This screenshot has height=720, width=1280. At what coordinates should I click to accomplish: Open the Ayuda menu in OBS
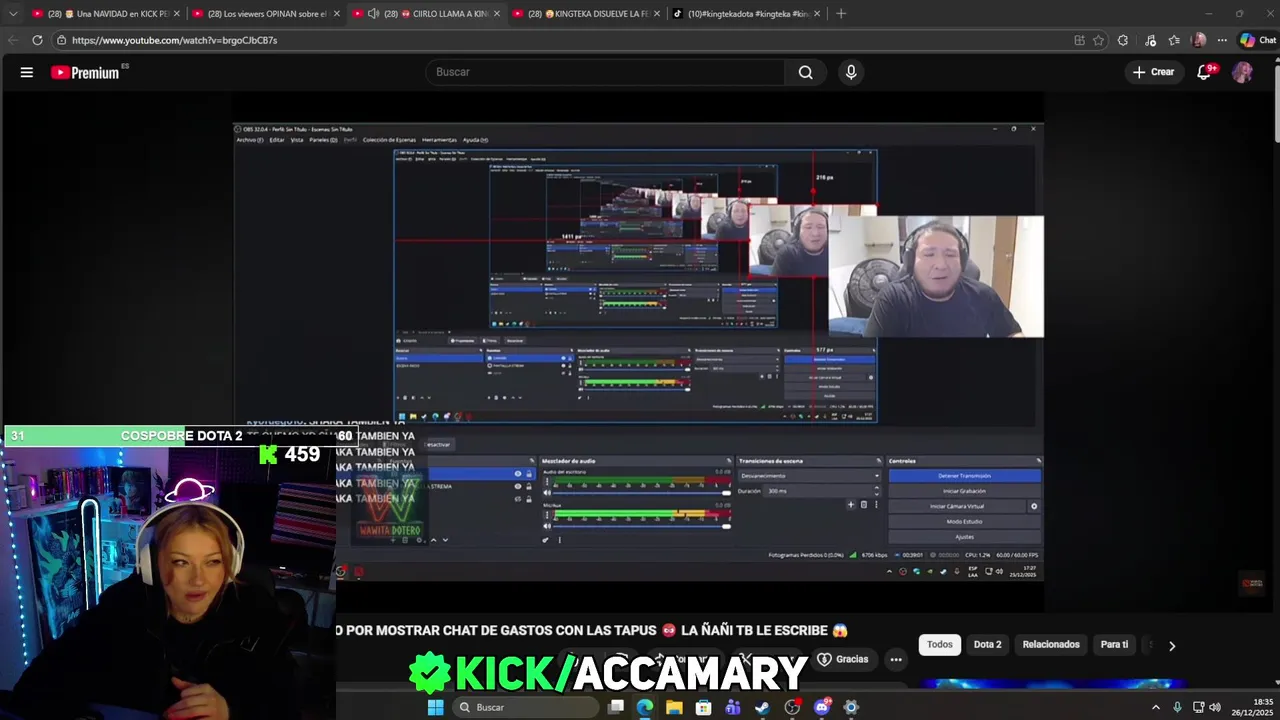coord(475,140)
